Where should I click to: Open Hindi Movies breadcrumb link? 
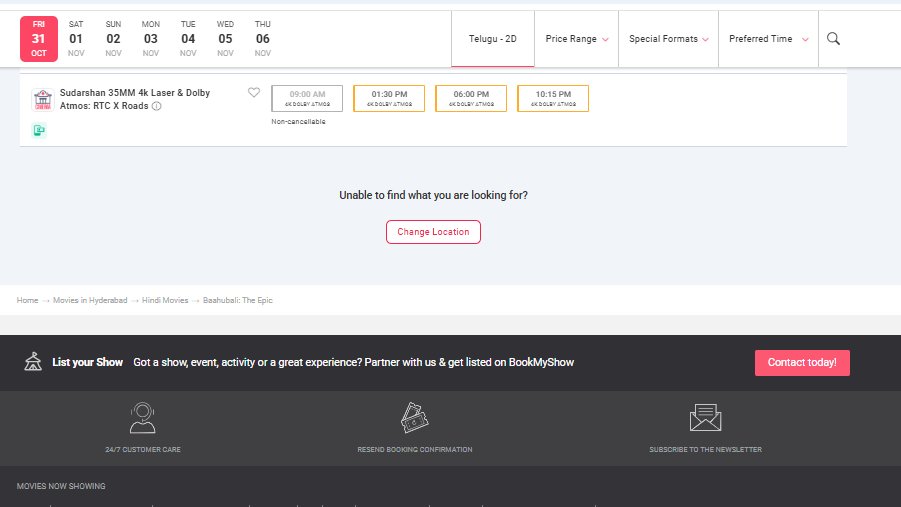click(x=165, y=300)
